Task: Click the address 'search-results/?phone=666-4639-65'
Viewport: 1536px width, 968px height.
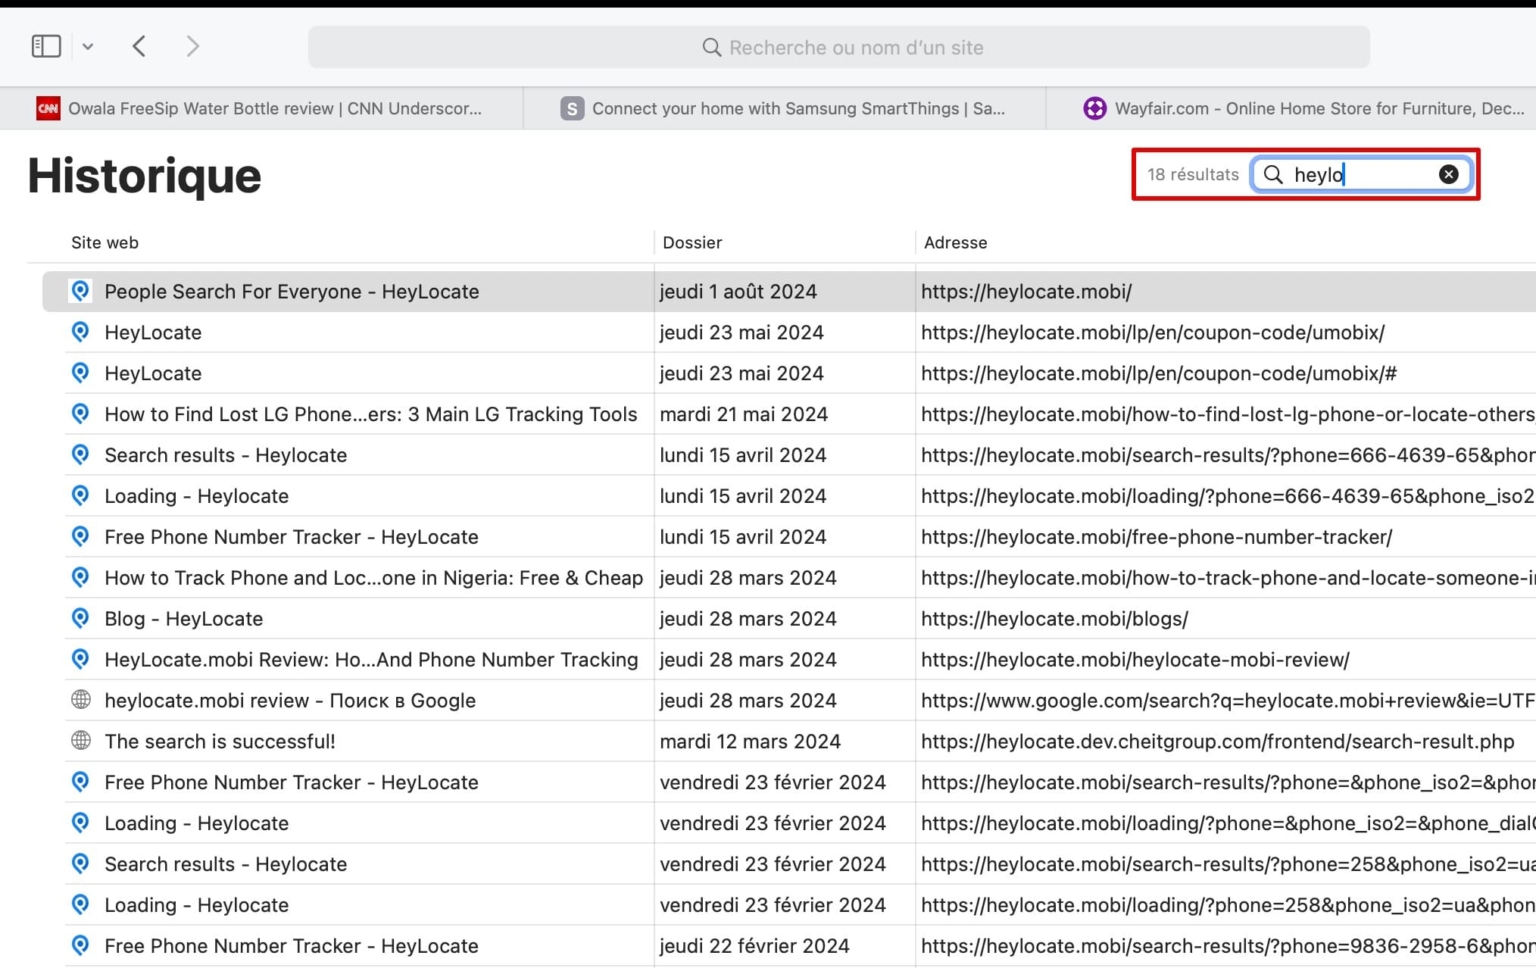Action: [x=1228, y=455]
